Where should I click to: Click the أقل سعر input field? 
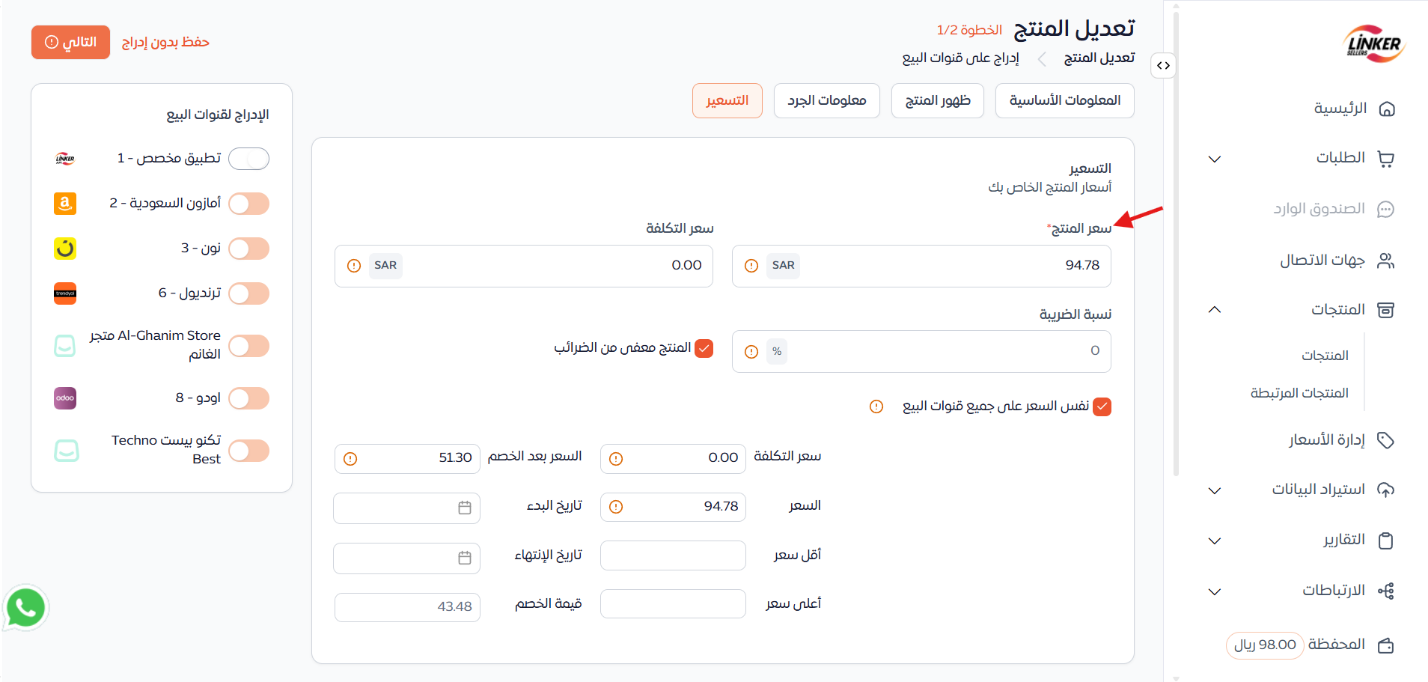click(673, 555)
